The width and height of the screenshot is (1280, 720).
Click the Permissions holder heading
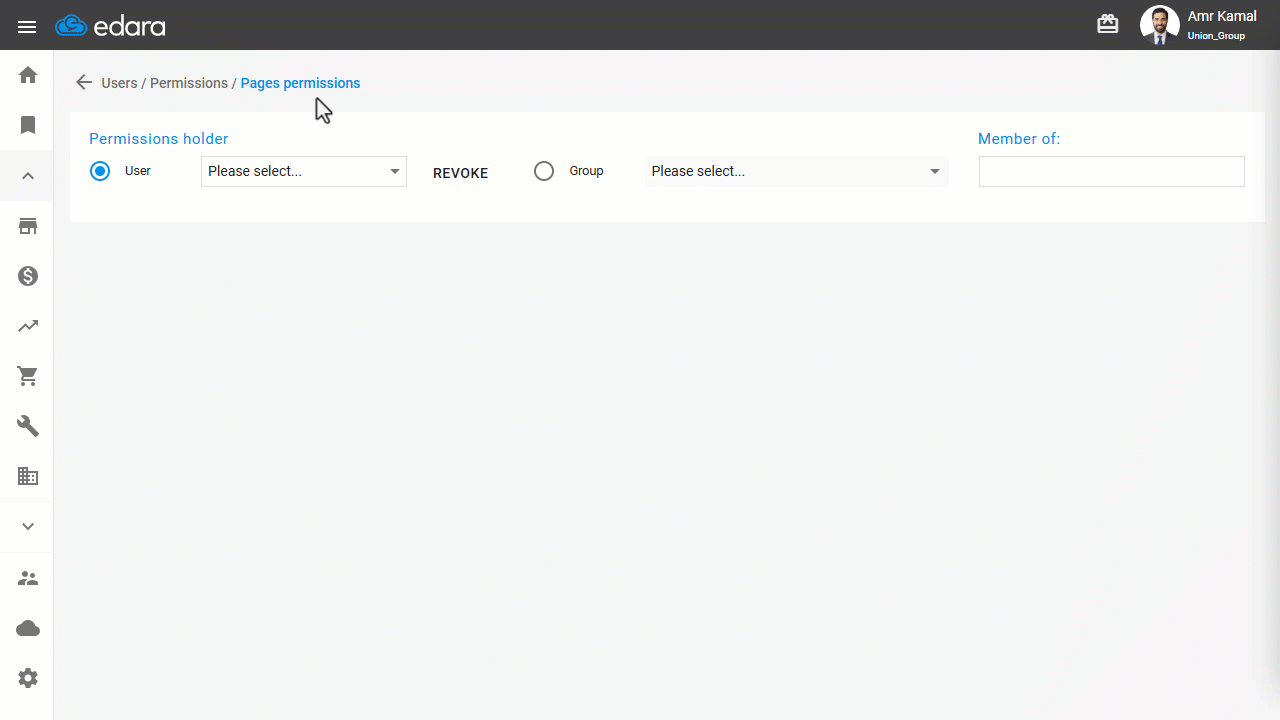159,139
